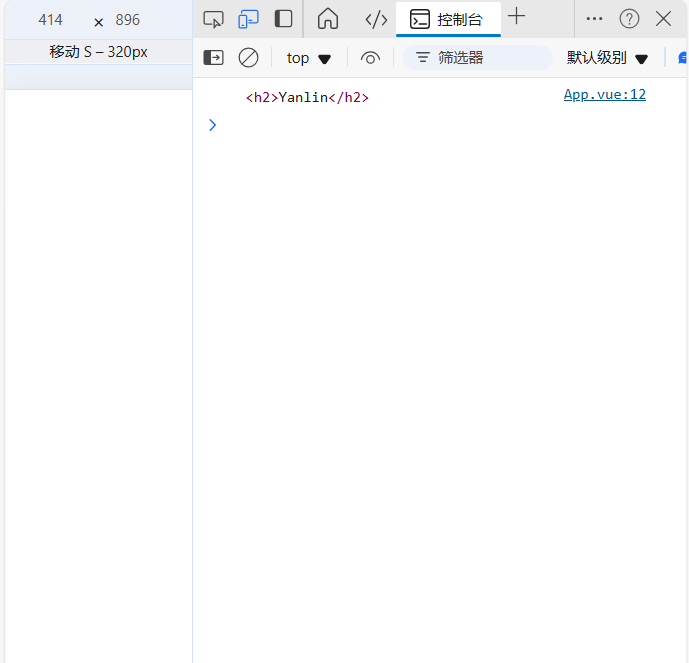Toggle device emulation mode
The image size is (689, 663).
coord(248,19)
